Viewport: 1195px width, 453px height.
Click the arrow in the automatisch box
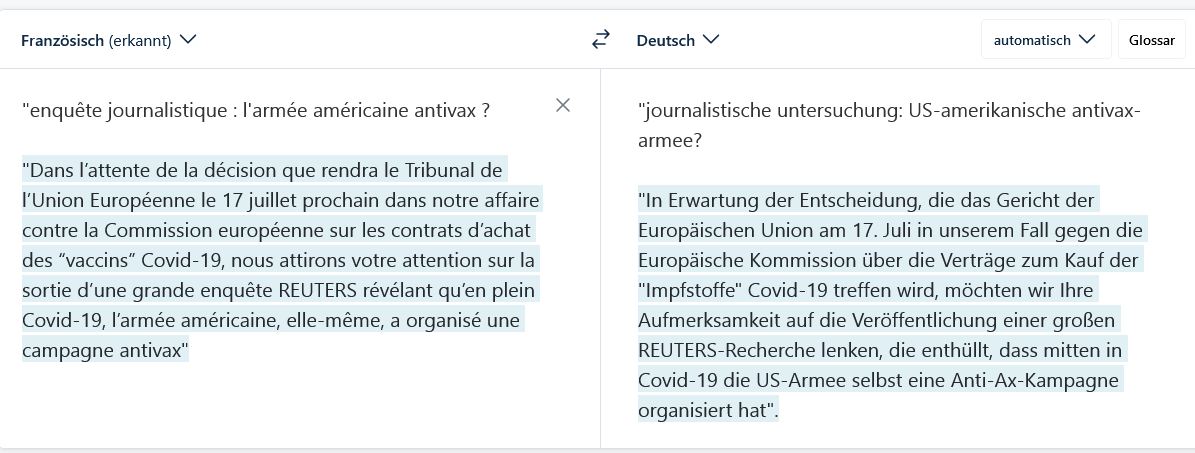pos(1088,40)
